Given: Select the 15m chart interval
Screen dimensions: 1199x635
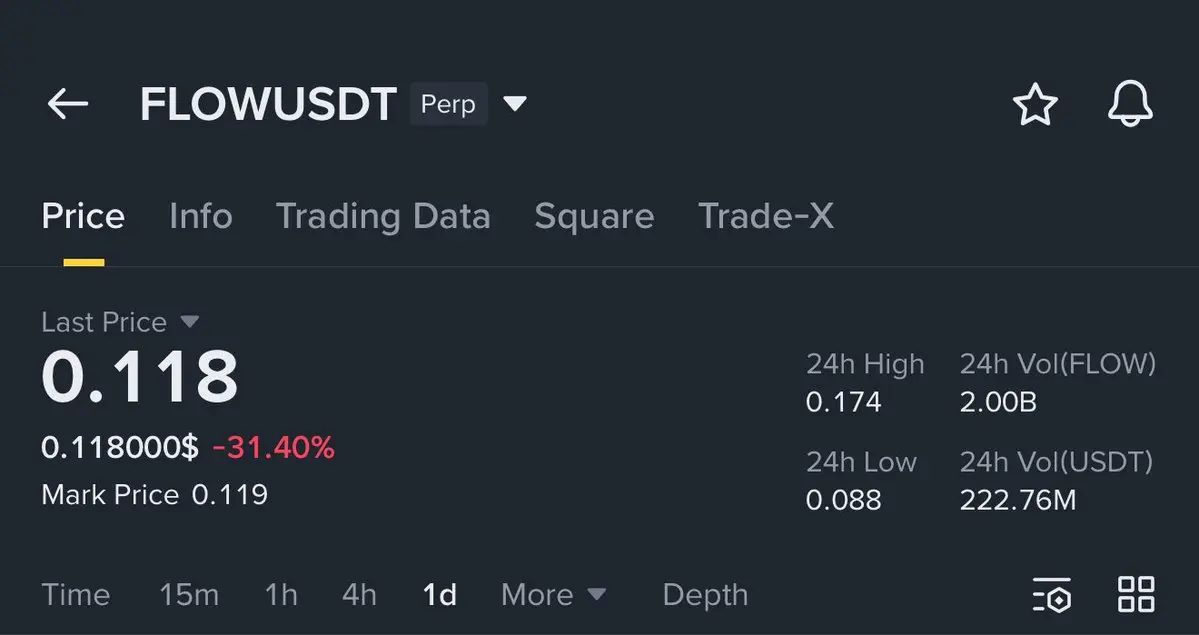Looking at the screenshot, I should pyautogui.click(x=189, y=595).
